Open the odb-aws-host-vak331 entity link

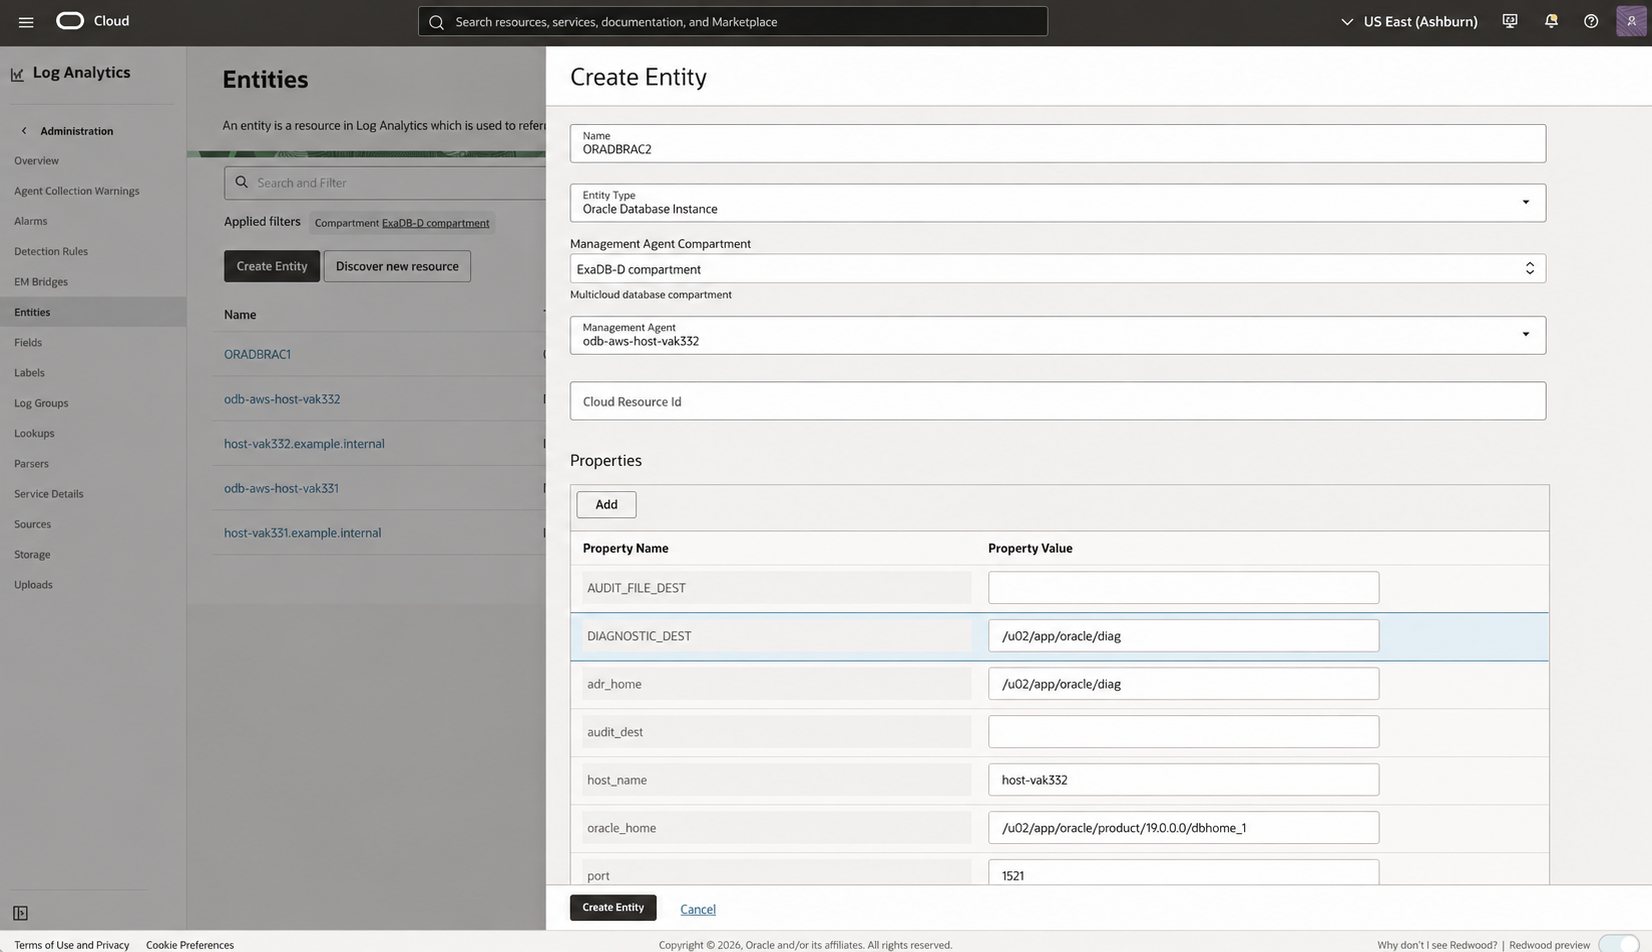281,488
